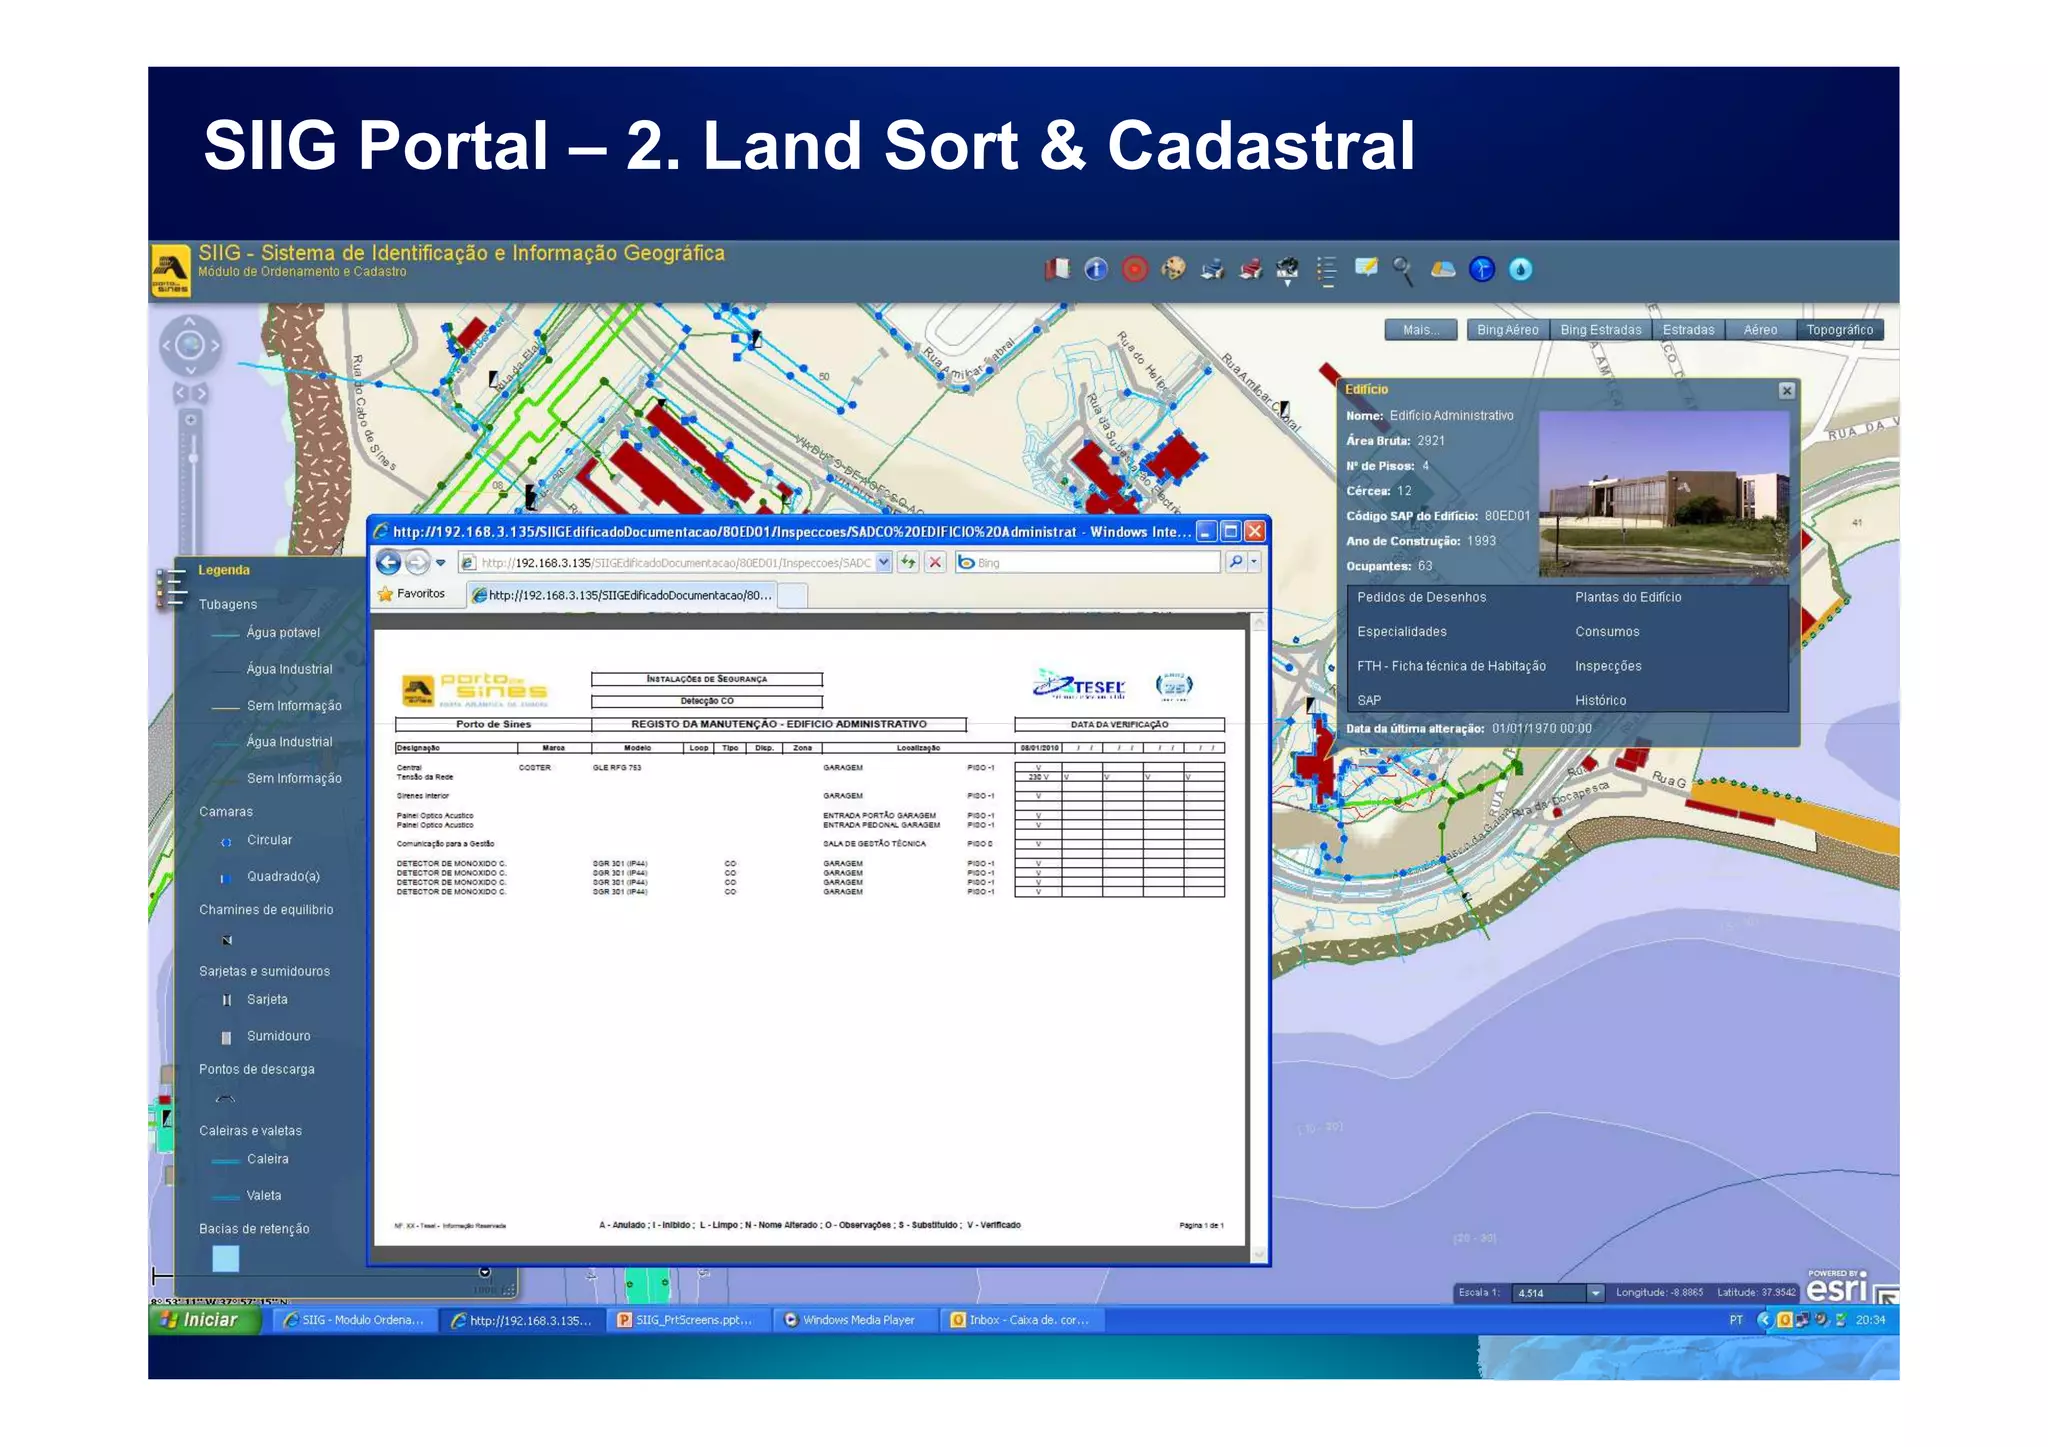Image resolution: width=2048 pixels, height=1447 pixels.
Task: Close the Edifício info popup
Action: coord(1787,391)
